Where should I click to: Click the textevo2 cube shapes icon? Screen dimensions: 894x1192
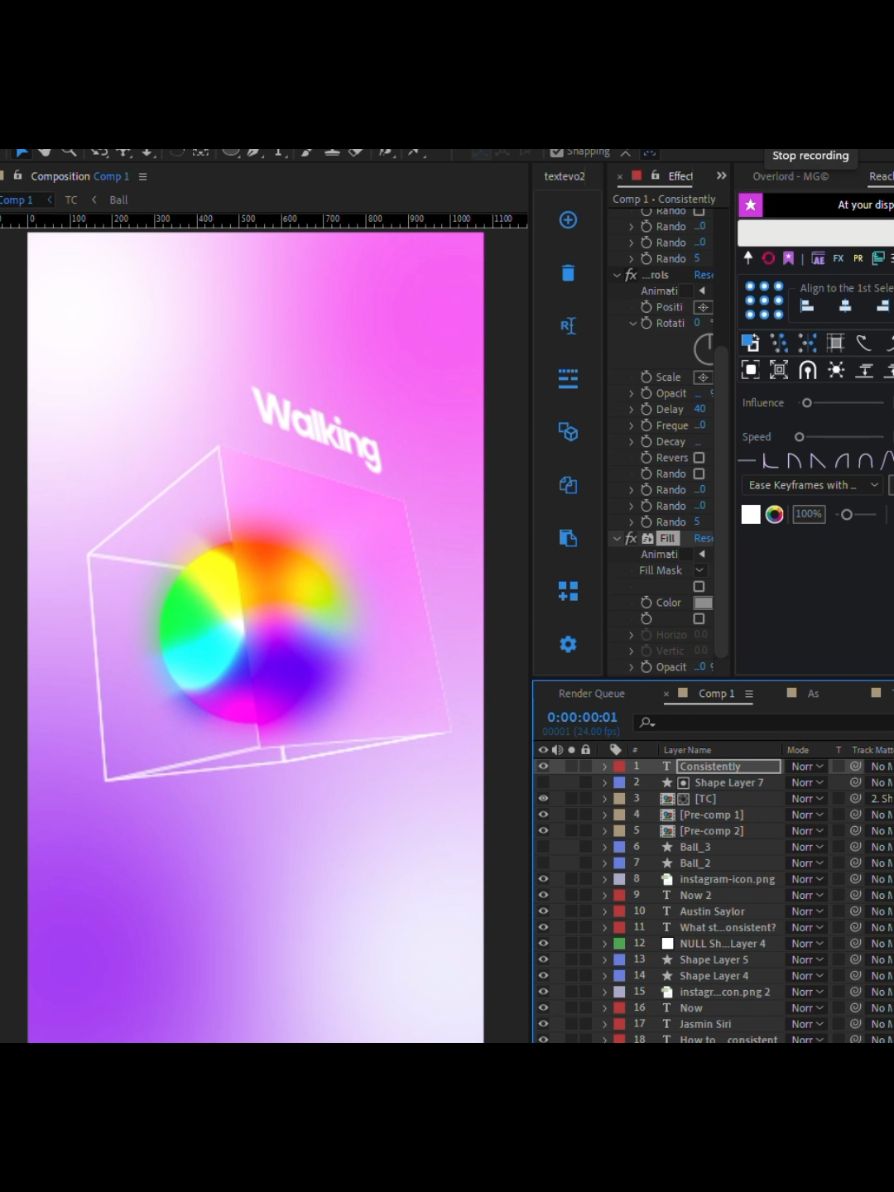tap(568, 432)
